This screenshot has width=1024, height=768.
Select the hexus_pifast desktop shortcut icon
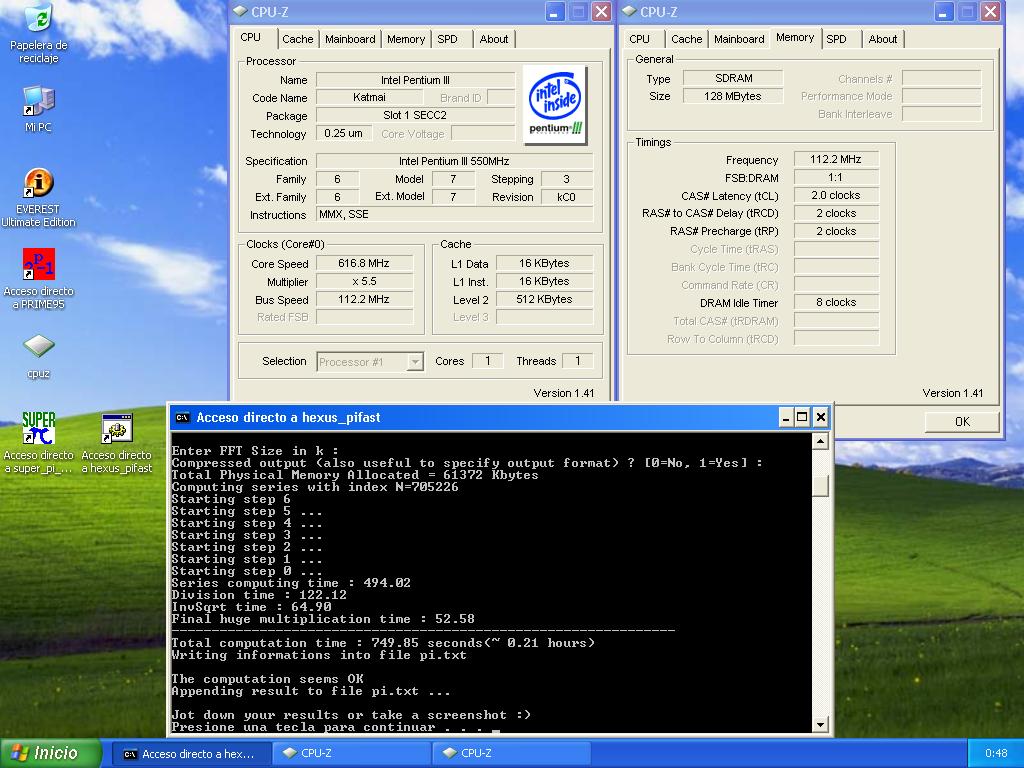117,428
